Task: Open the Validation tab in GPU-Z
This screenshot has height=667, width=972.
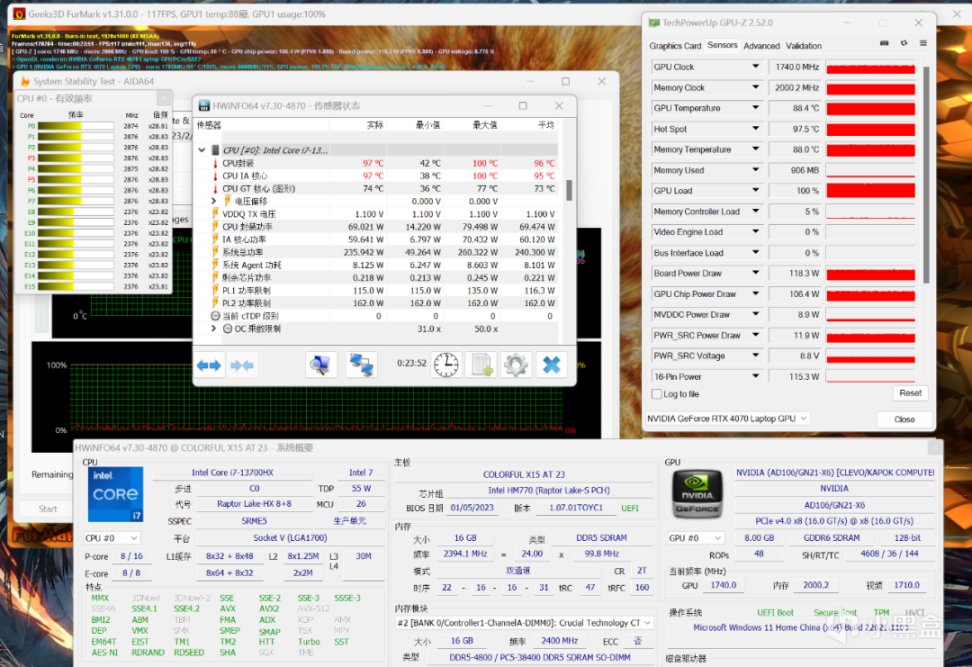Action: (x=803, y=46)
